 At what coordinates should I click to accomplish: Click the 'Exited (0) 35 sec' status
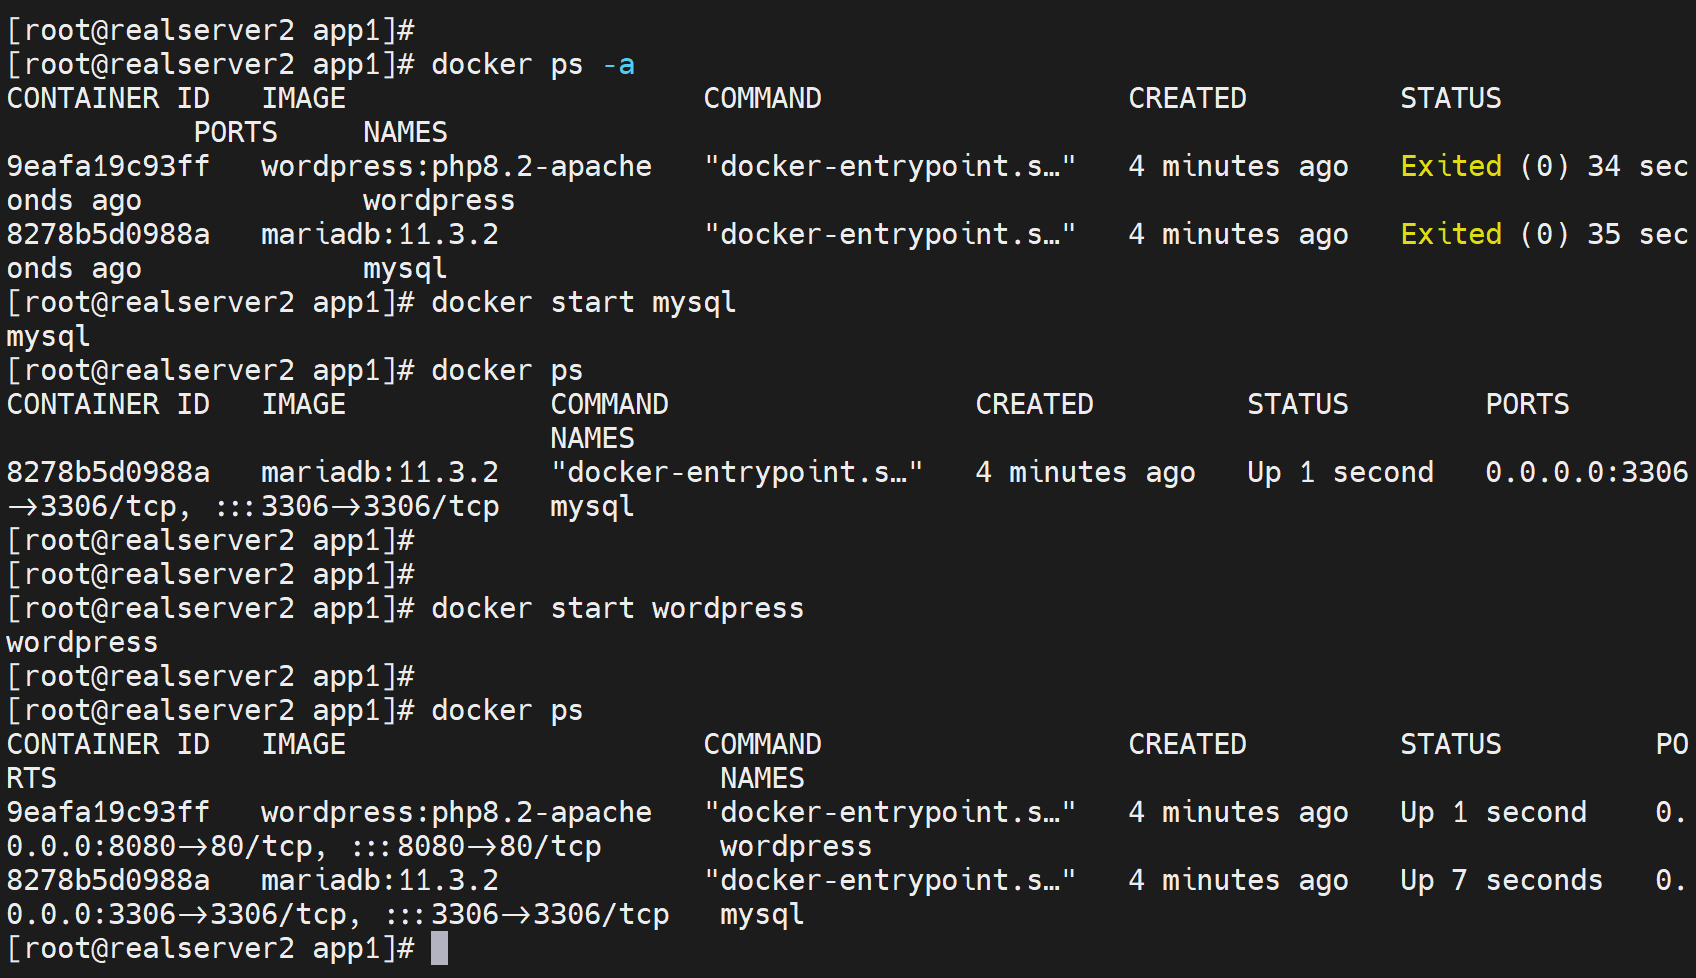click(x=1543, y=234)
